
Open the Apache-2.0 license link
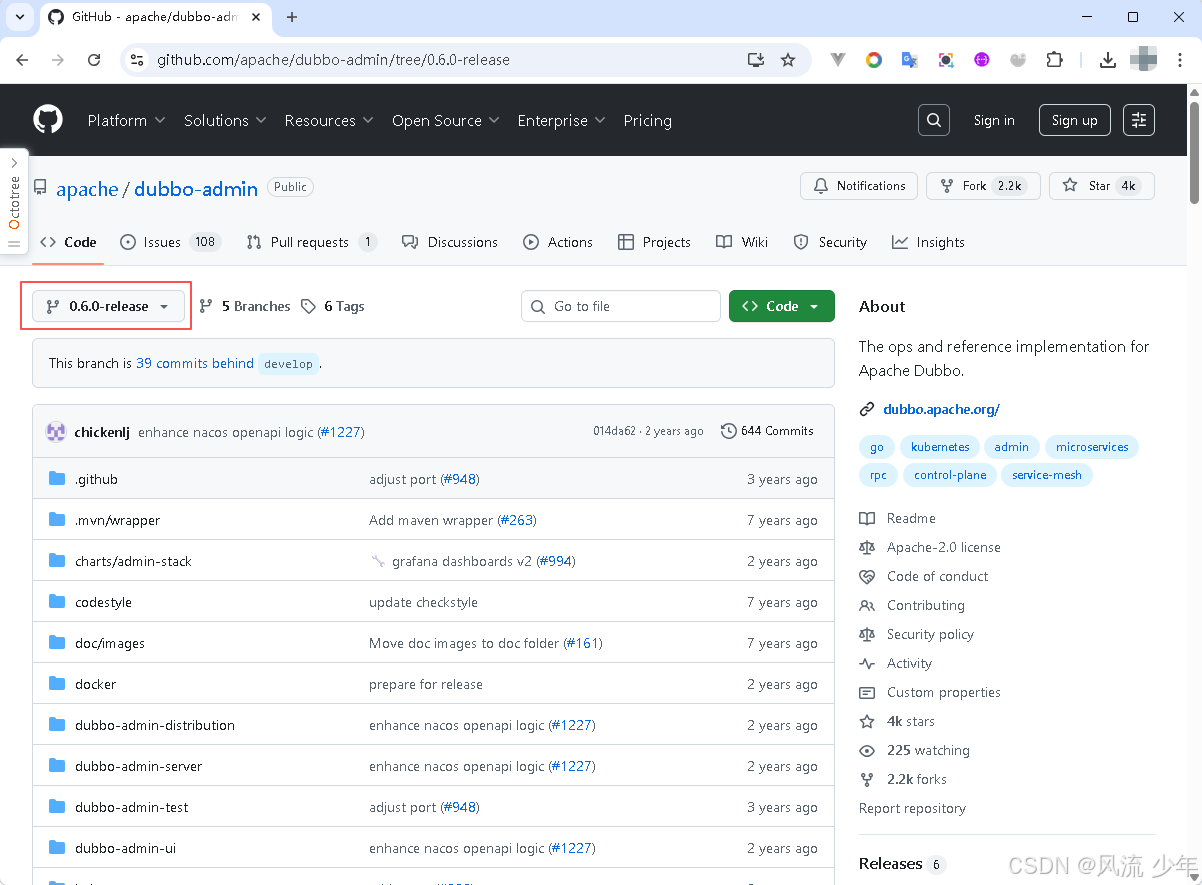[x=943, y=547]
